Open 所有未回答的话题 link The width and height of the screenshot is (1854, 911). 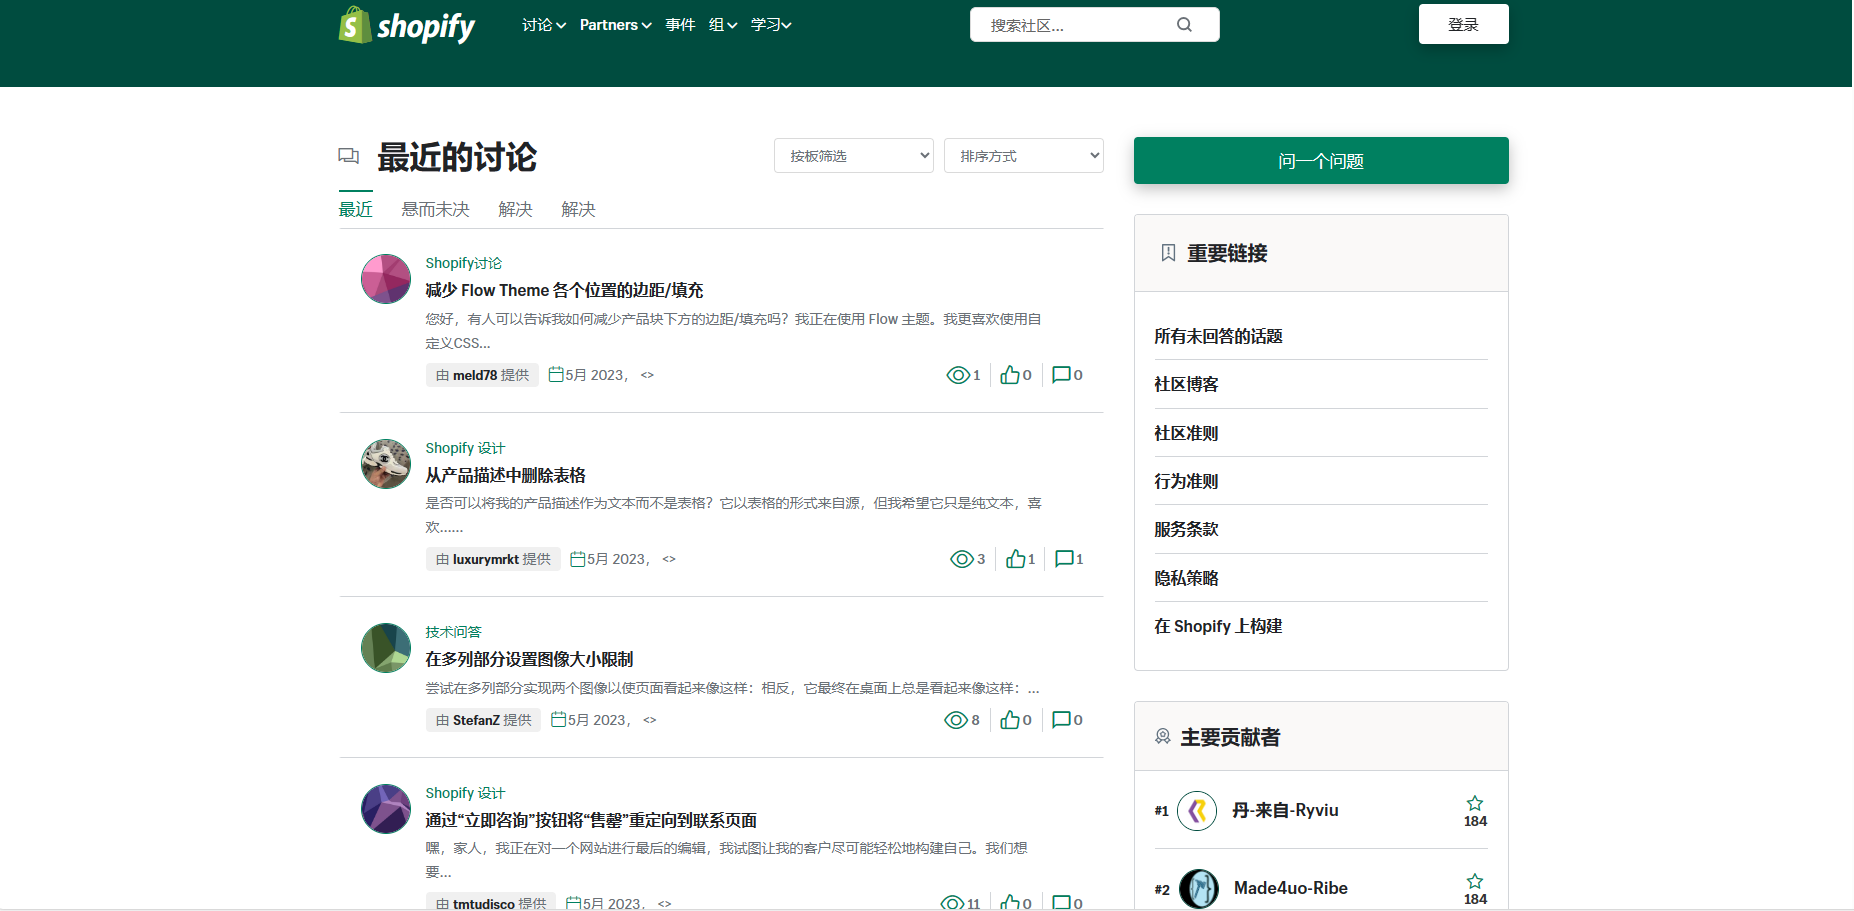[1218, 336]
